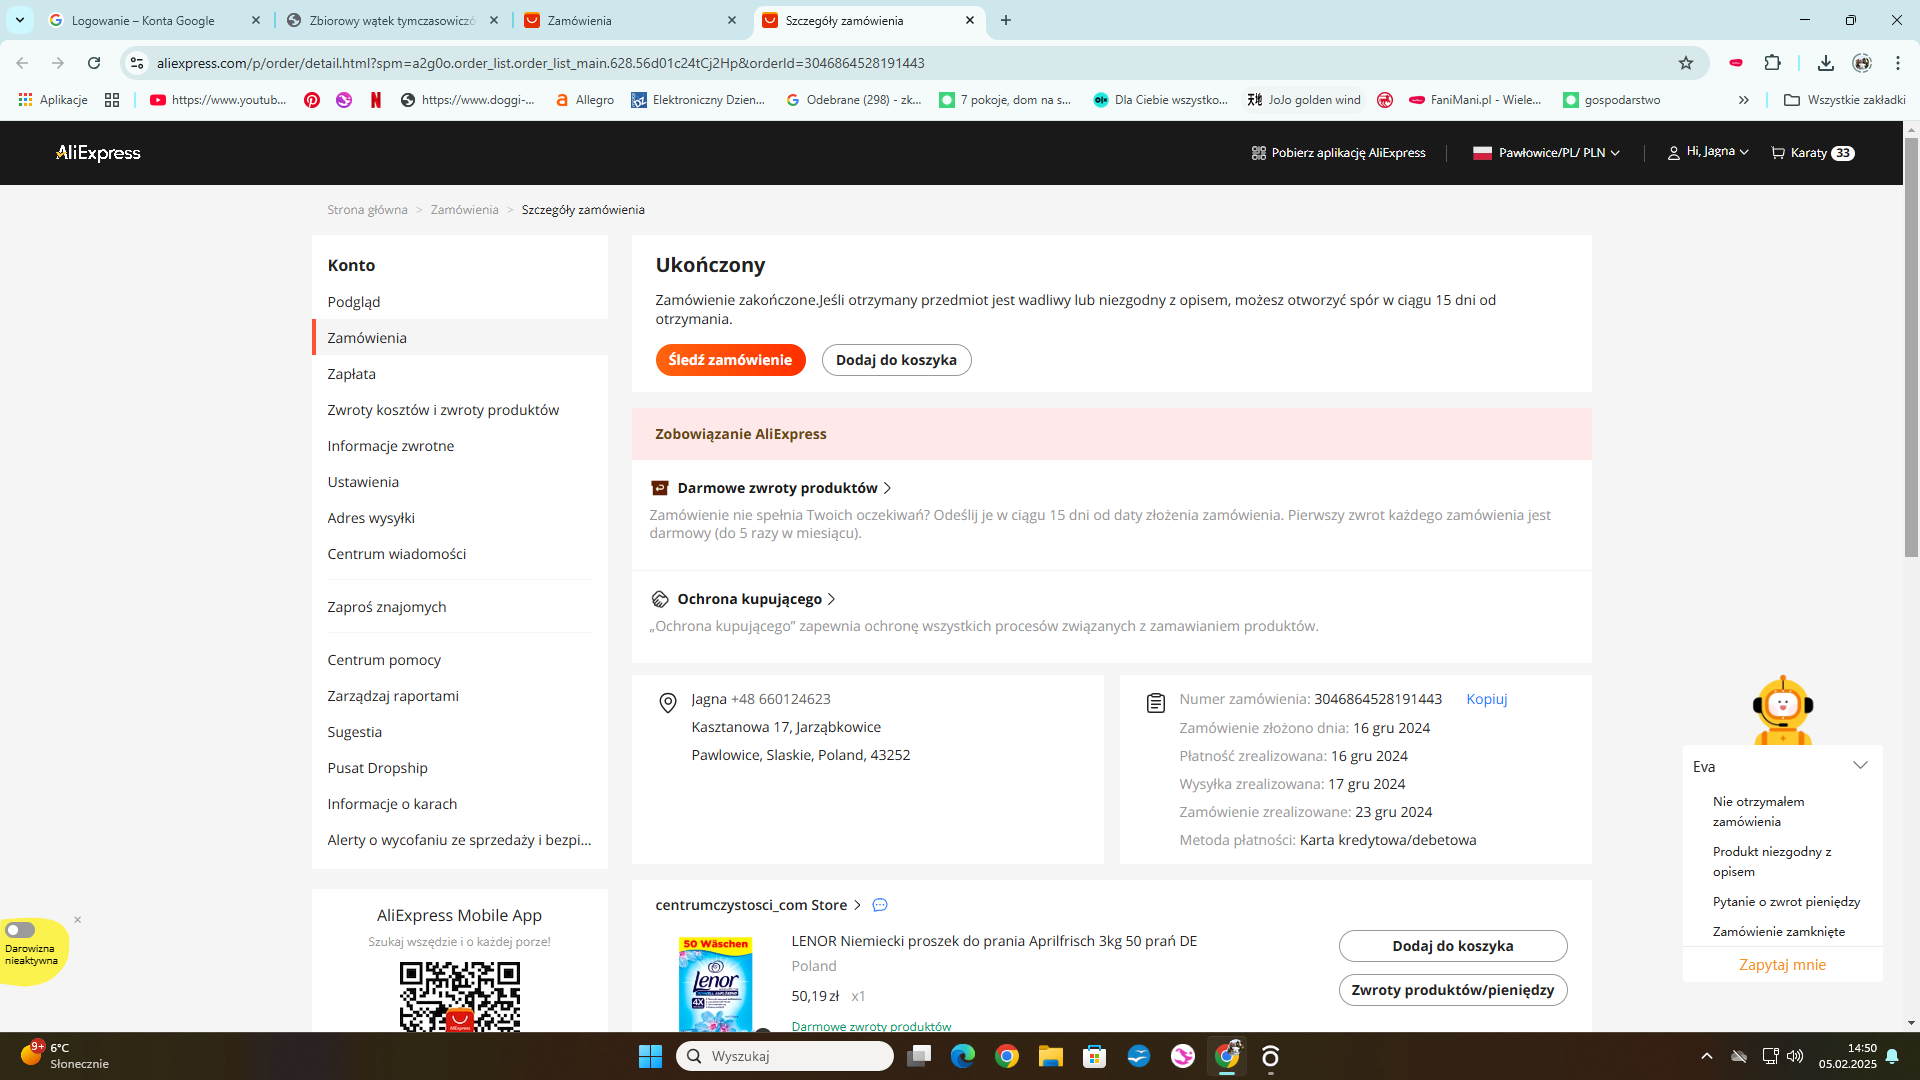This screenshot has height=1080, width=1920.
Task: Open Microsoft Store from taskbar
Action: (1094, 1056)
